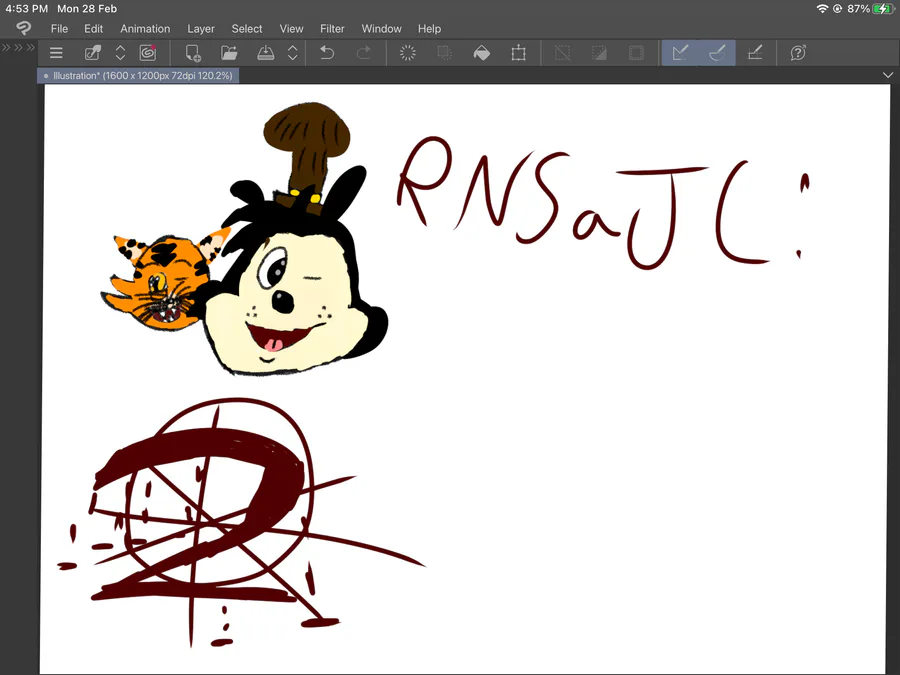Click the Wi-Fi status icon
Screen dimensions: 900x675
pos(822,9)
